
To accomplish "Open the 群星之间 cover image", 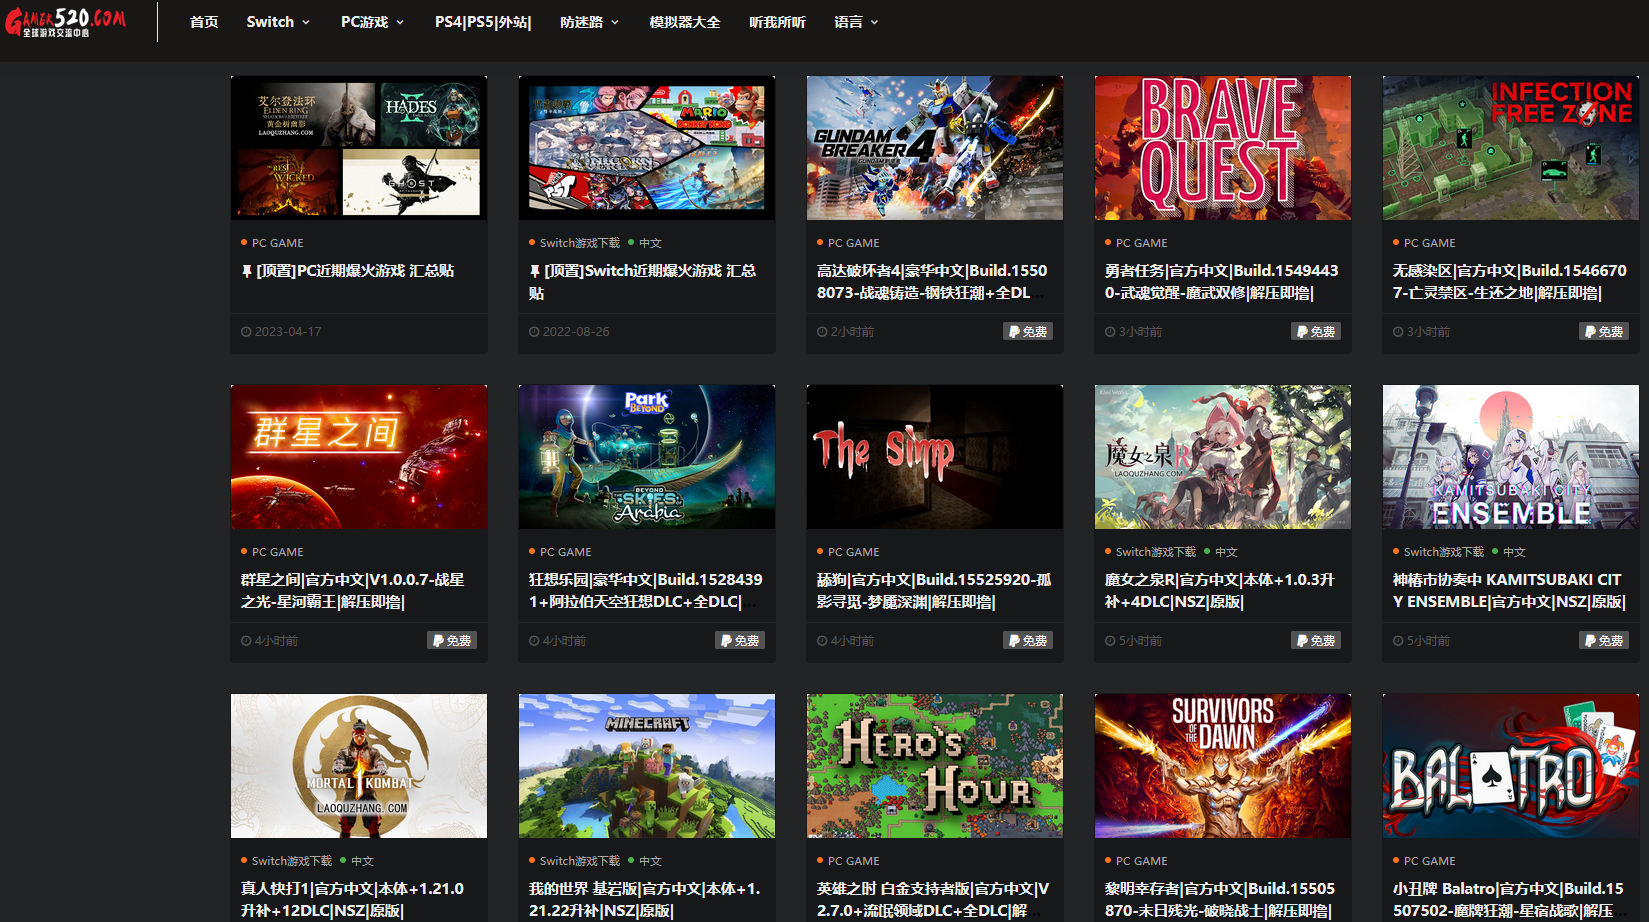I will coord(359,457).
